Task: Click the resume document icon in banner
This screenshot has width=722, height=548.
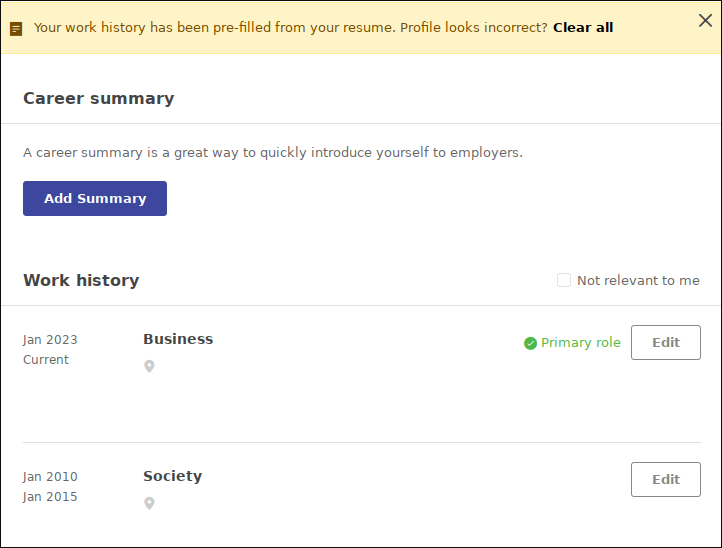Action: click(16, 29)
